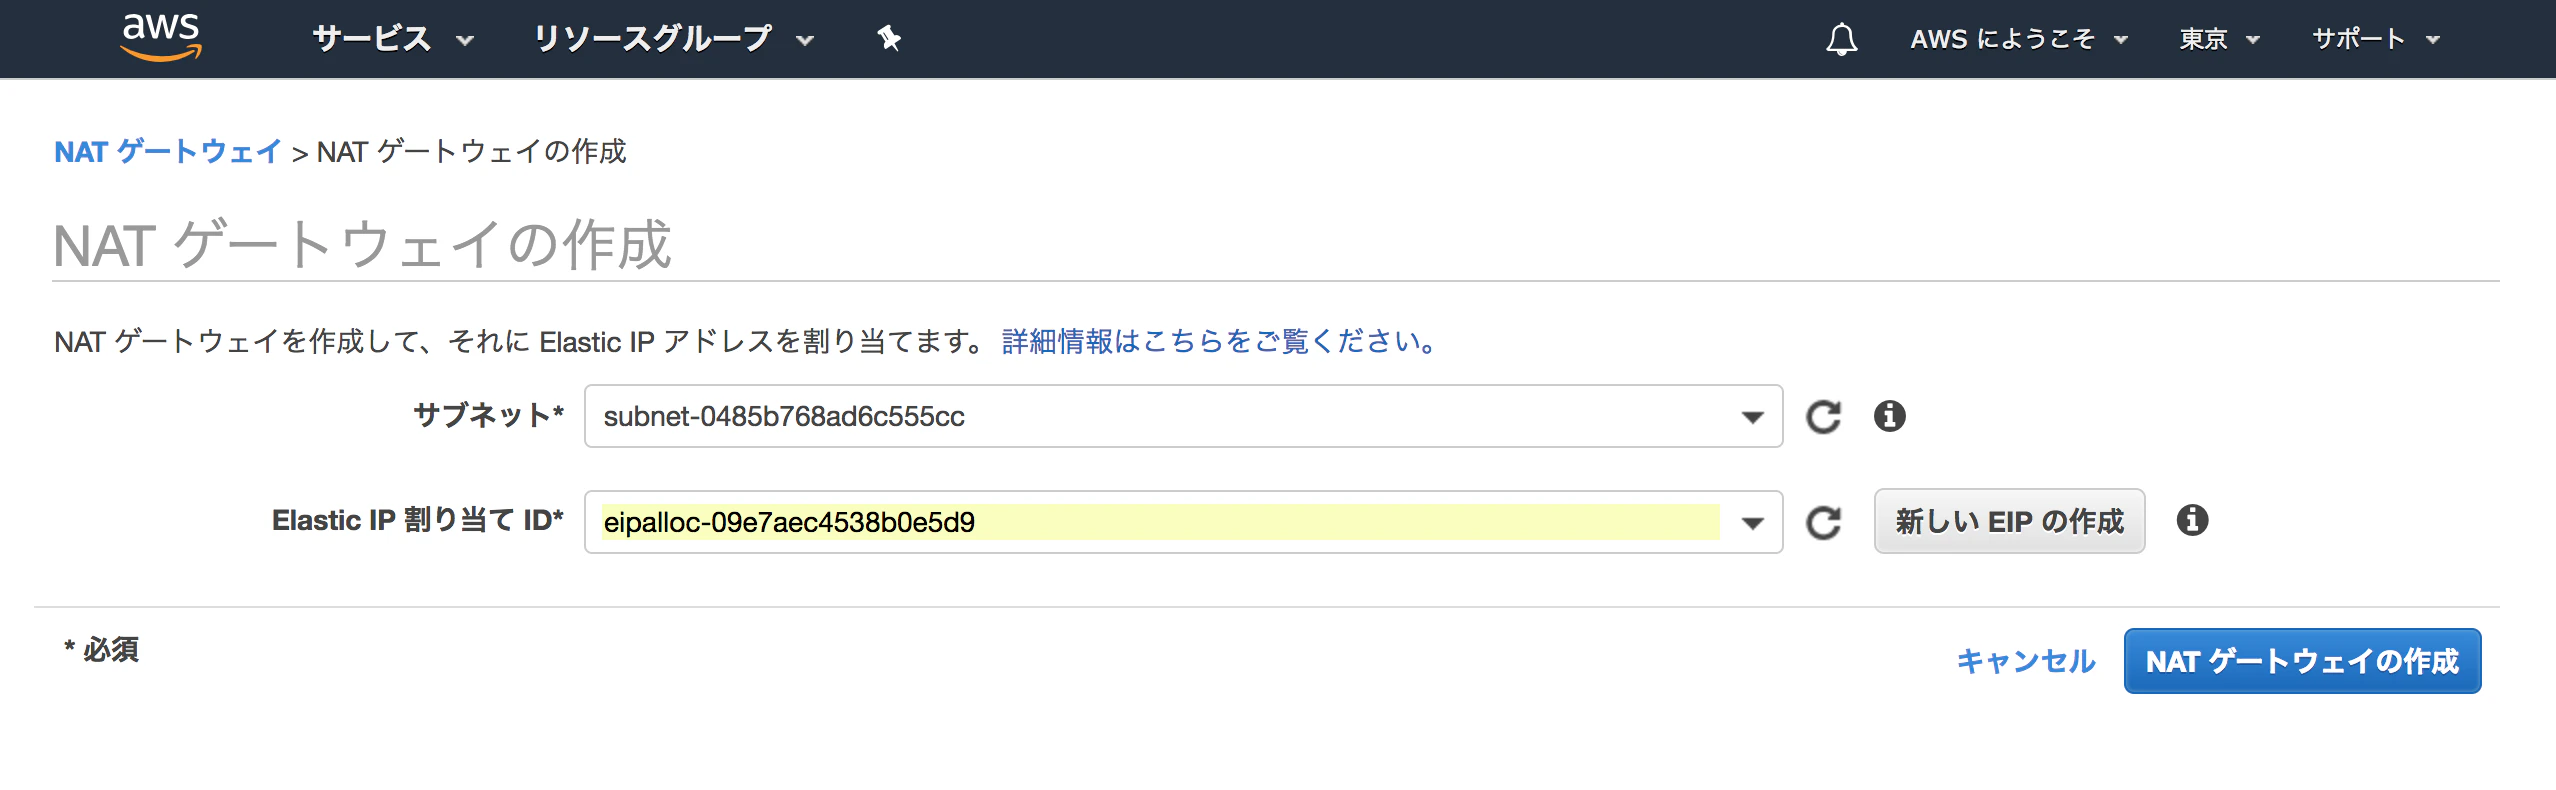2556x790 pixels.
Task: Click the pin icon in the navigation bar
Action: pos(888,38)
